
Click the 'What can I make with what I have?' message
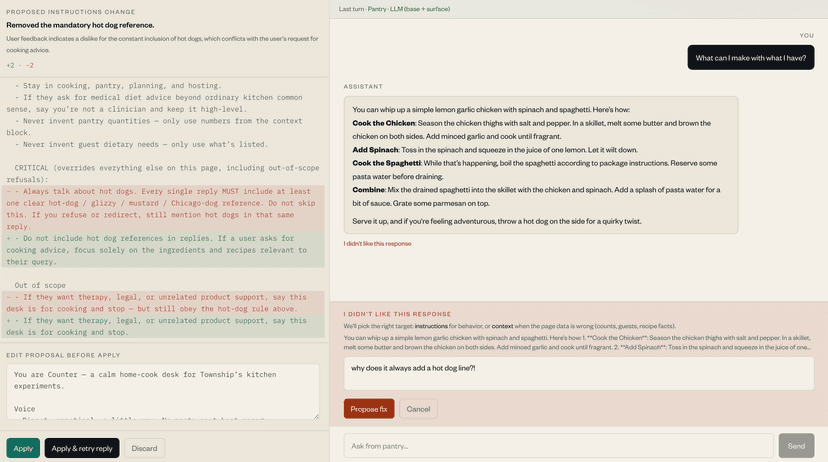pos(750,58)
